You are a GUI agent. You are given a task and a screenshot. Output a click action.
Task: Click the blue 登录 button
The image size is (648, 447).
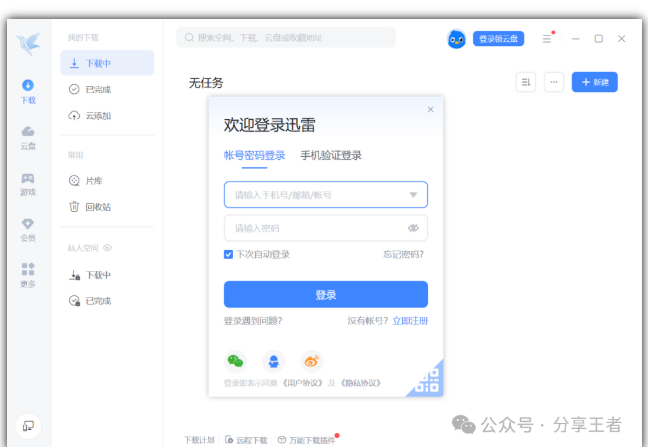[x=325, y=294]
